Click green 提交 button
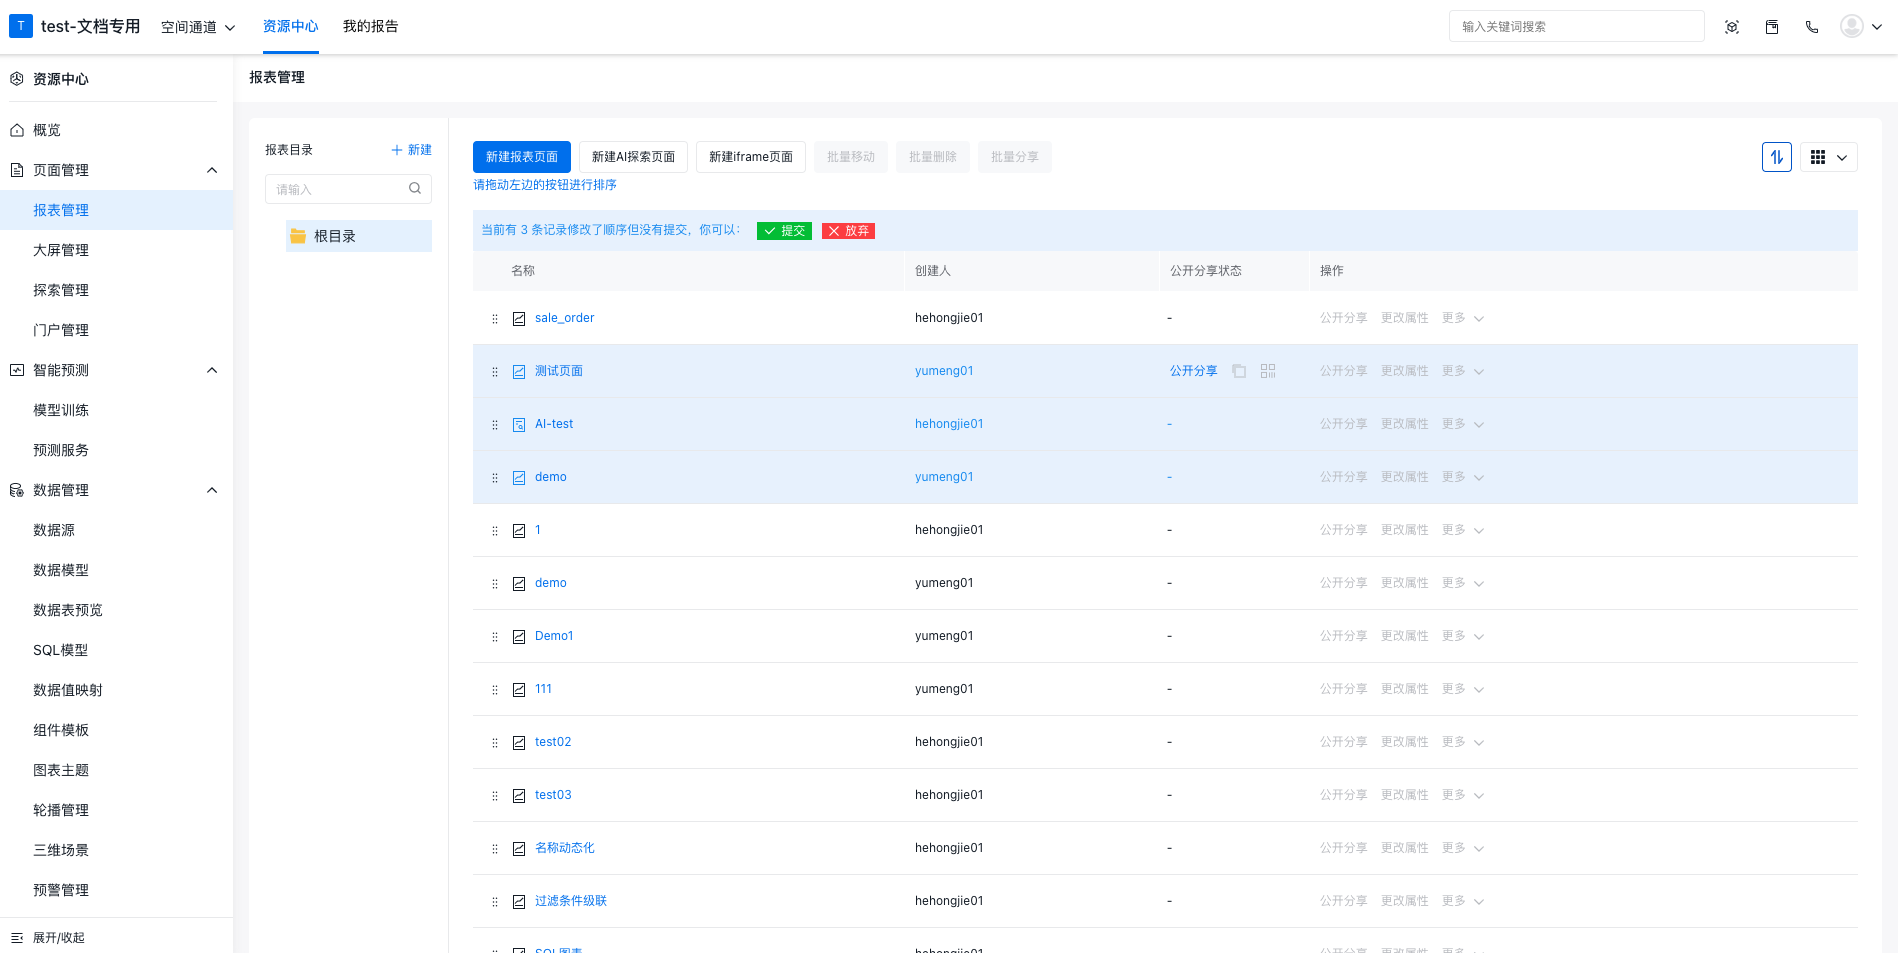Screen dimensions: 1898x953 pos(784,231)
